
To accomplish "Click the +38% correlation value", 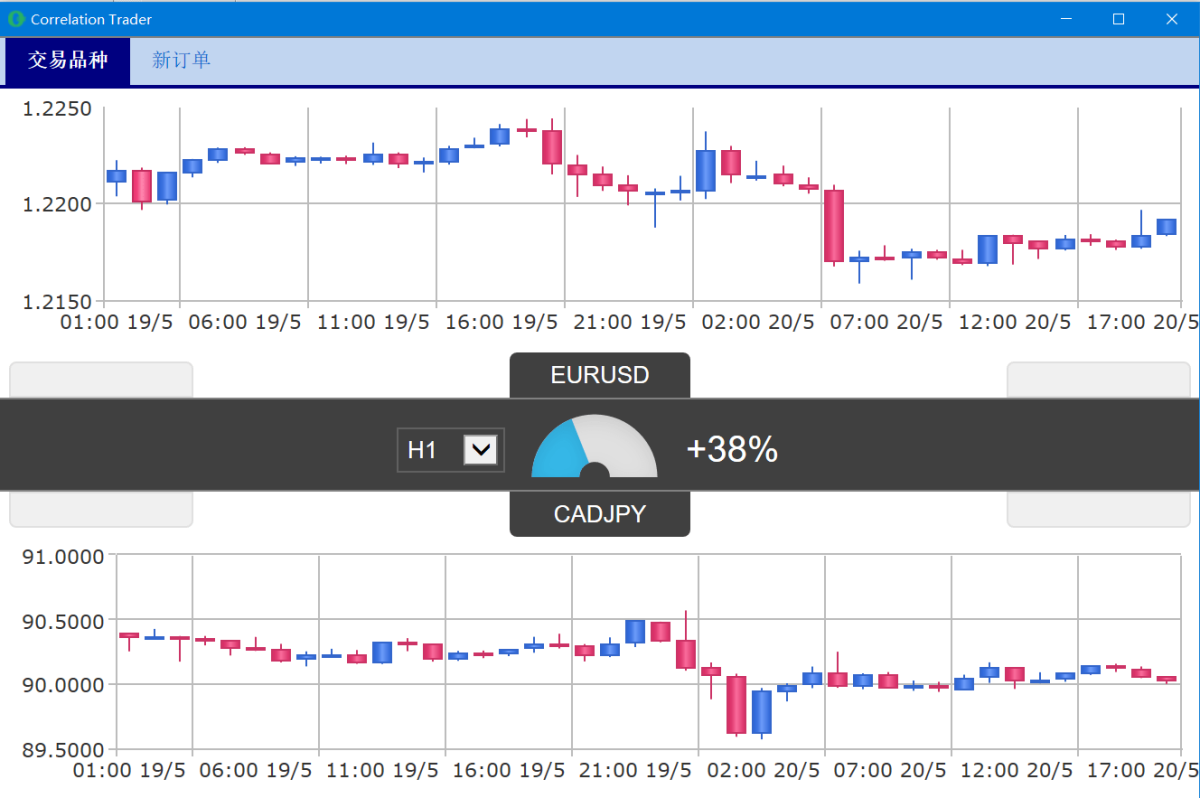I will tap(733, 449).
